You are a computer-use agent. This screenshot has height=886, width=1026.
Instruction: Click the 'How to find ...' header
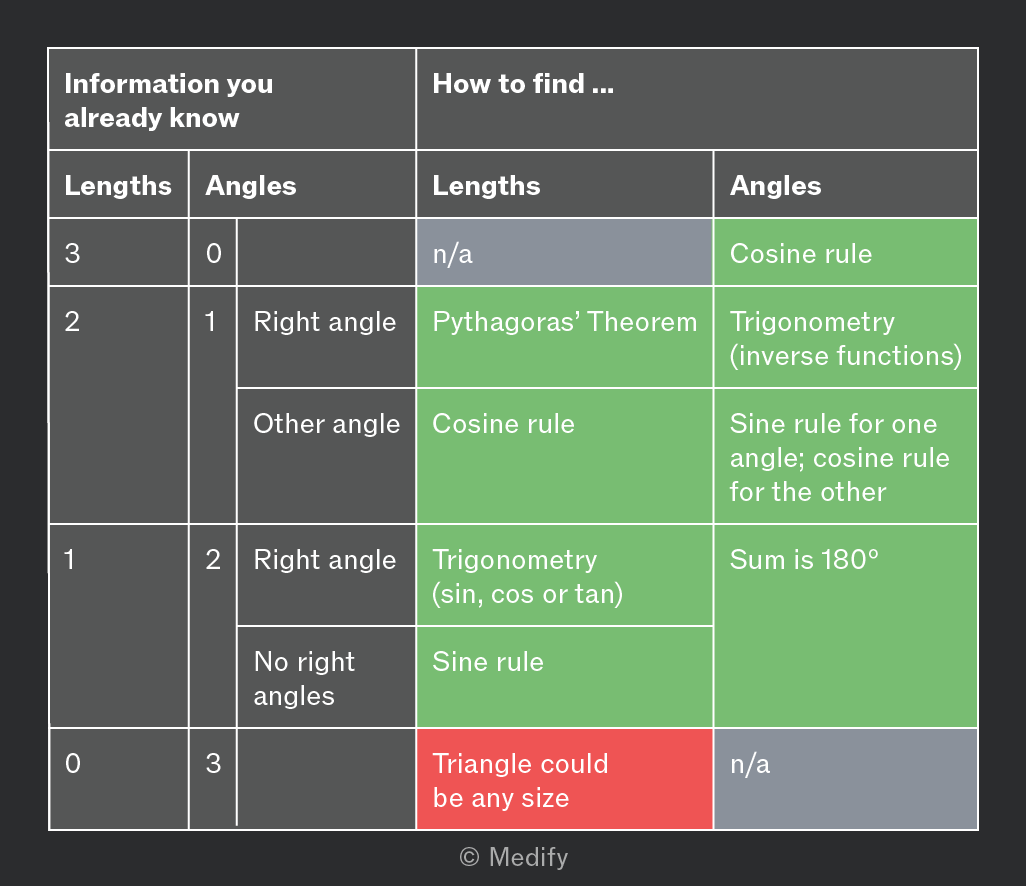(x=697, y=99)
